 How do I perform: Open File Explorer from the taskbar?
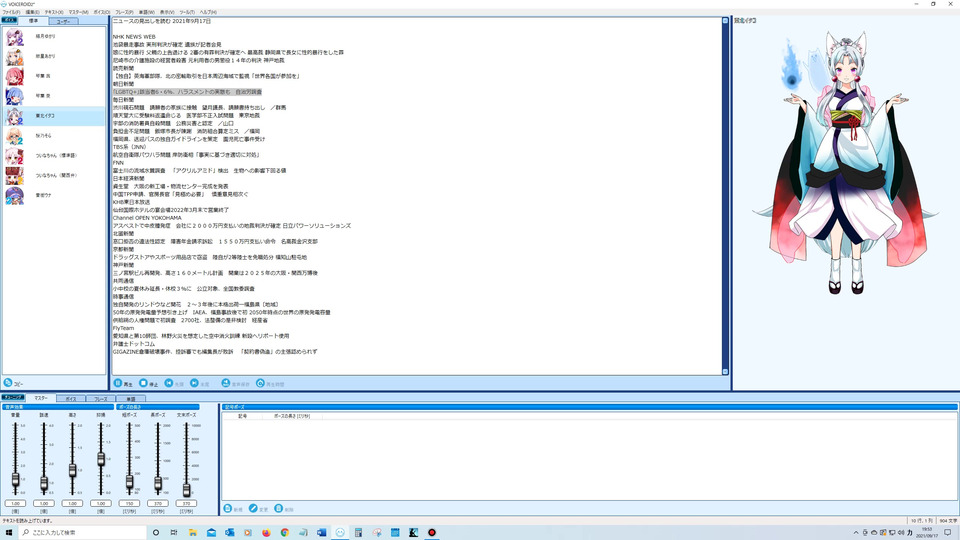point(192,533)
